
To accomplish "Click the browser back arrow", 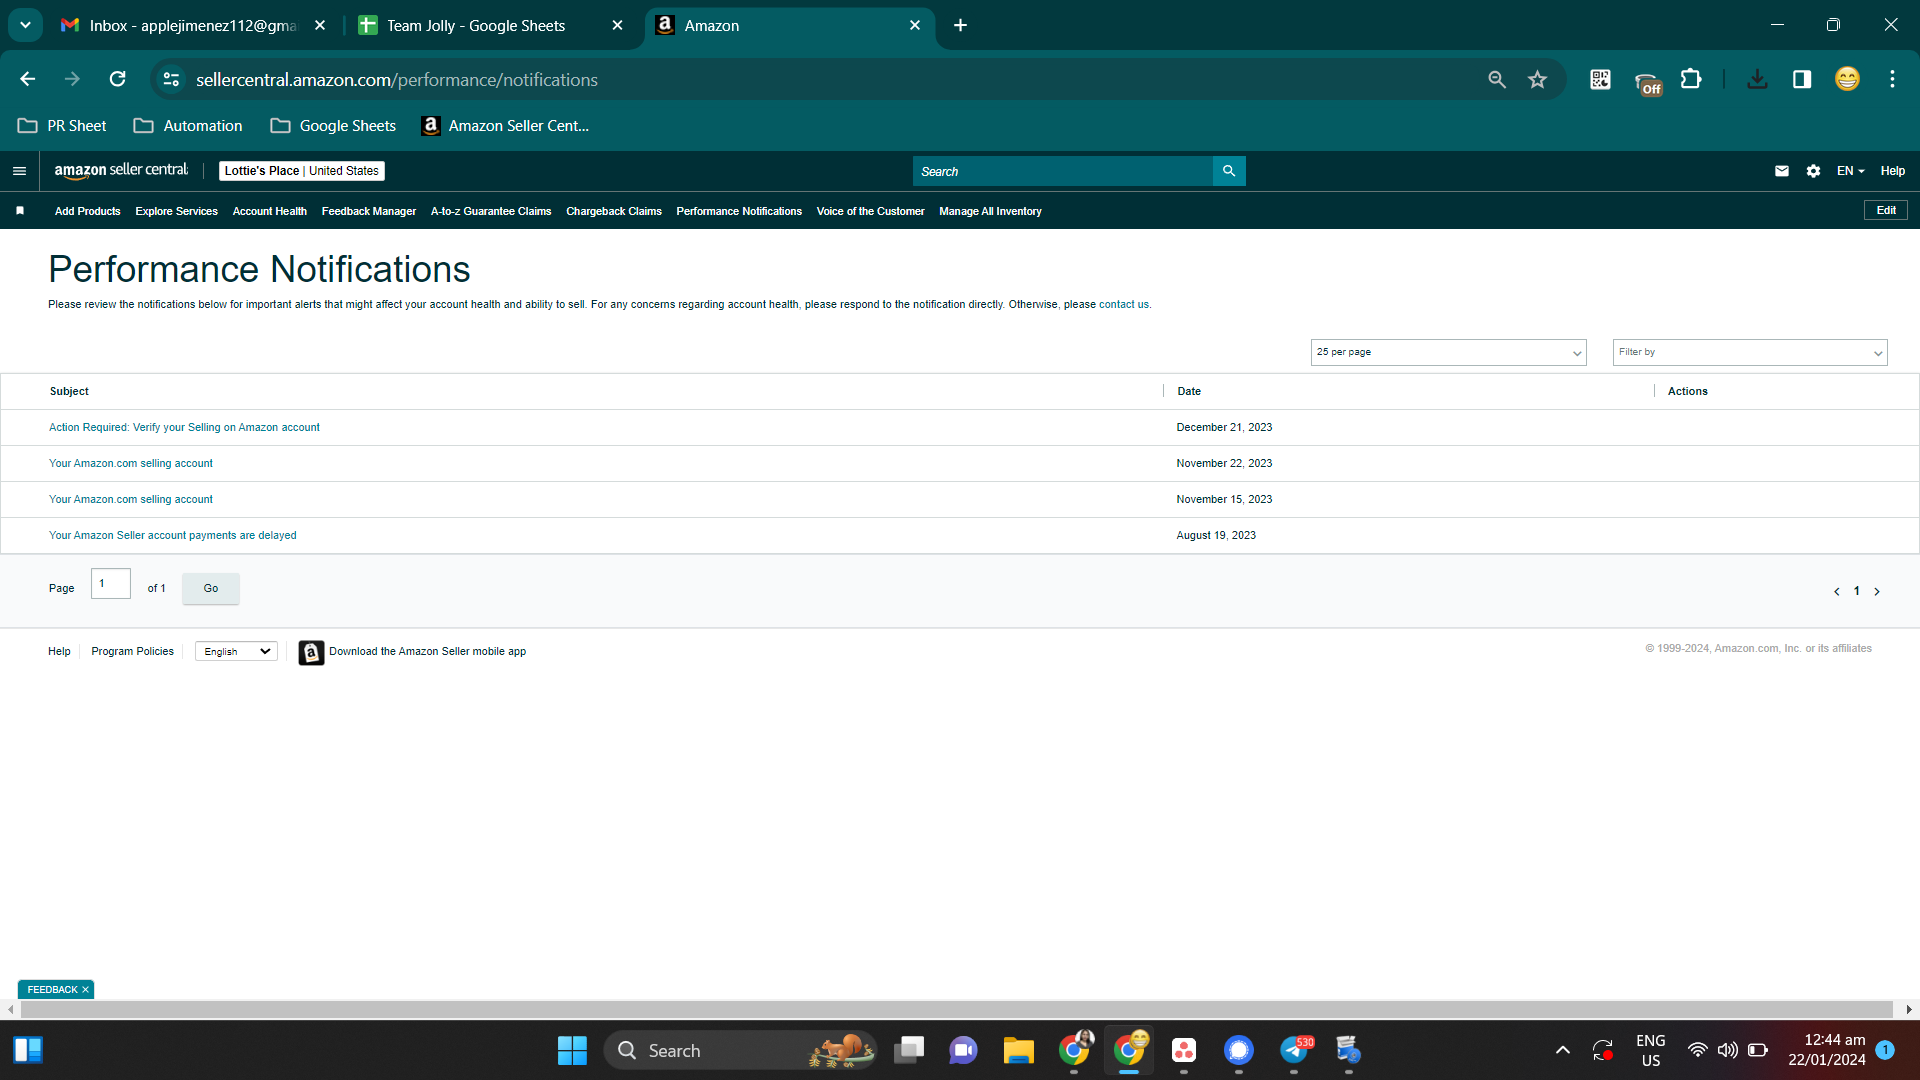I will [x=28, y=79].
